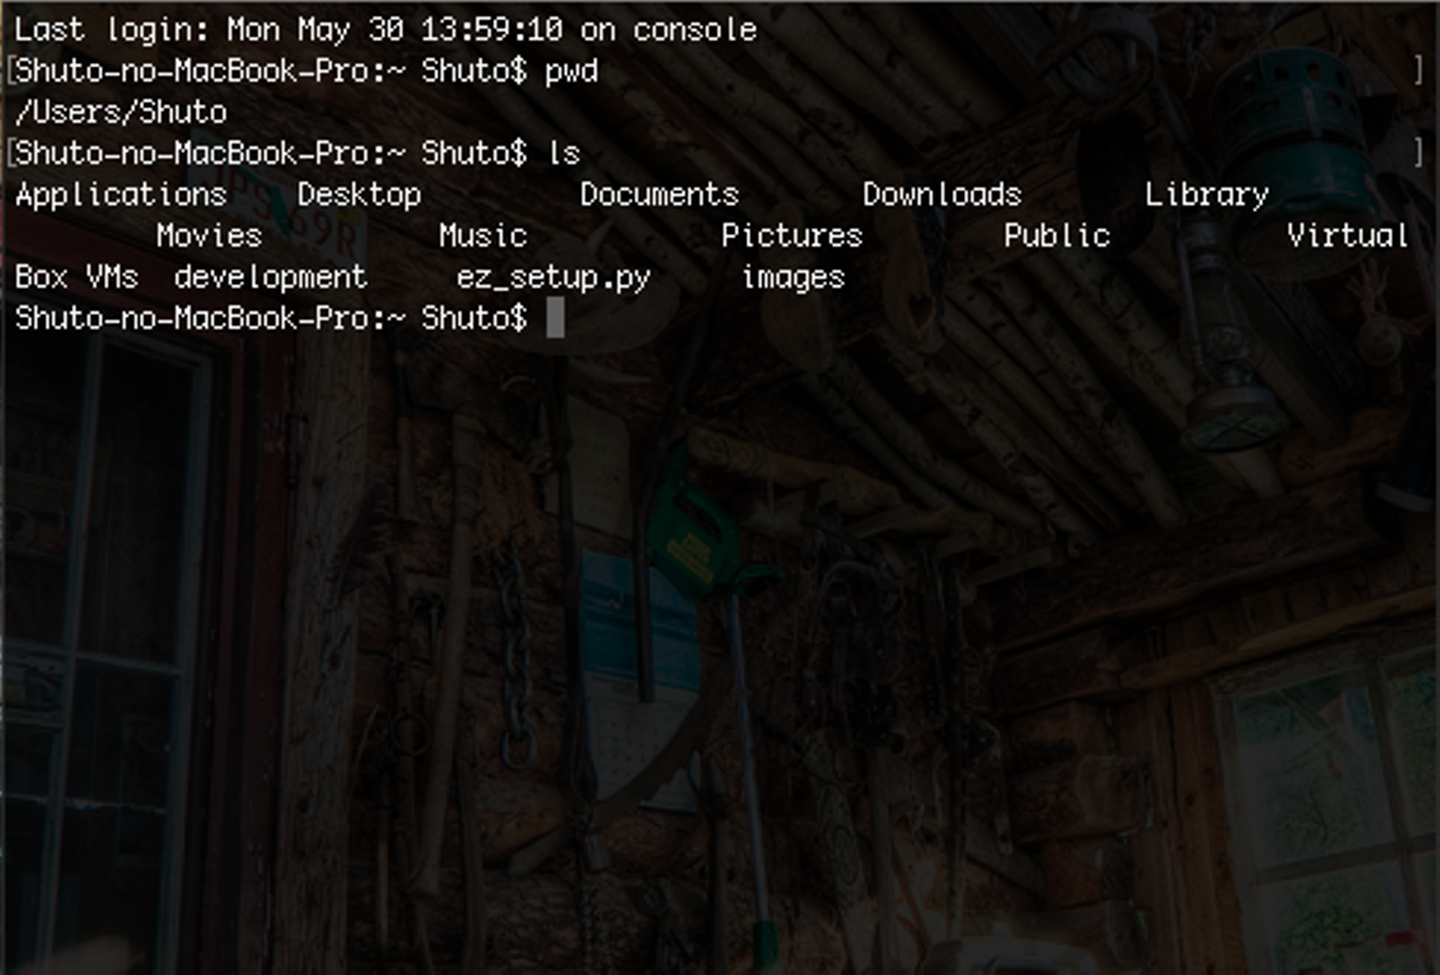
Task: Select the development directory name
Action: 271,277
